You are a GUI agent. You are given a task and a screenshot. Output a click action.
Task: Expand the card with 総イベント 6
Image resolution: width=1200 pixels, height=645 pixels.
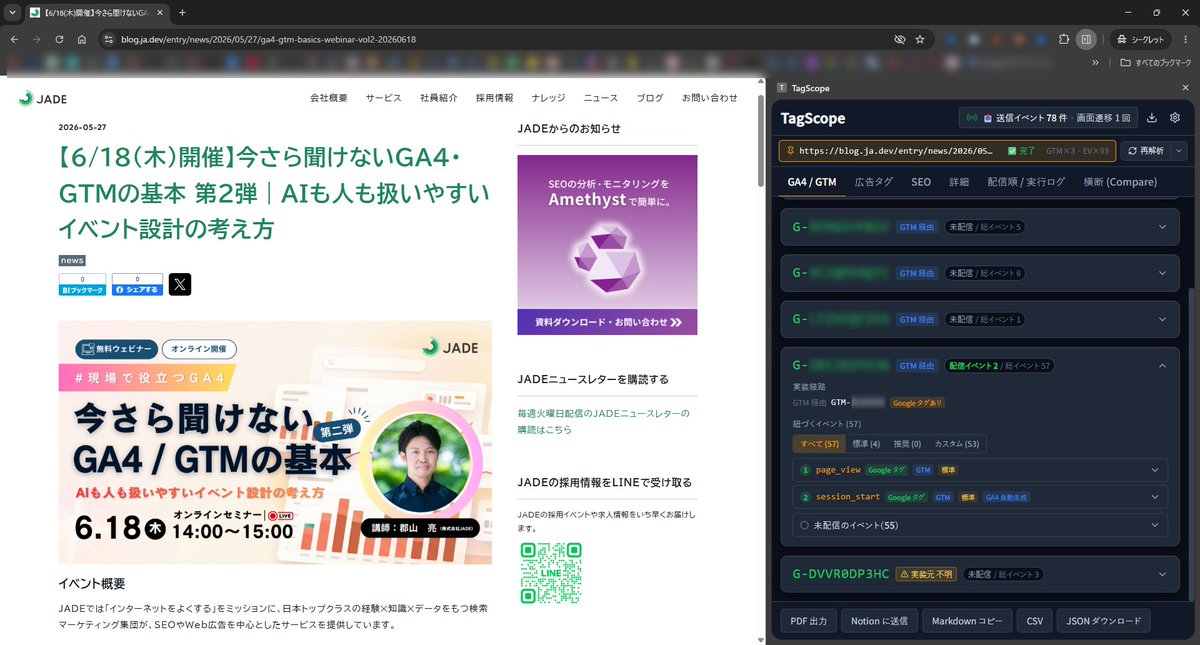(x=980, y=273)
